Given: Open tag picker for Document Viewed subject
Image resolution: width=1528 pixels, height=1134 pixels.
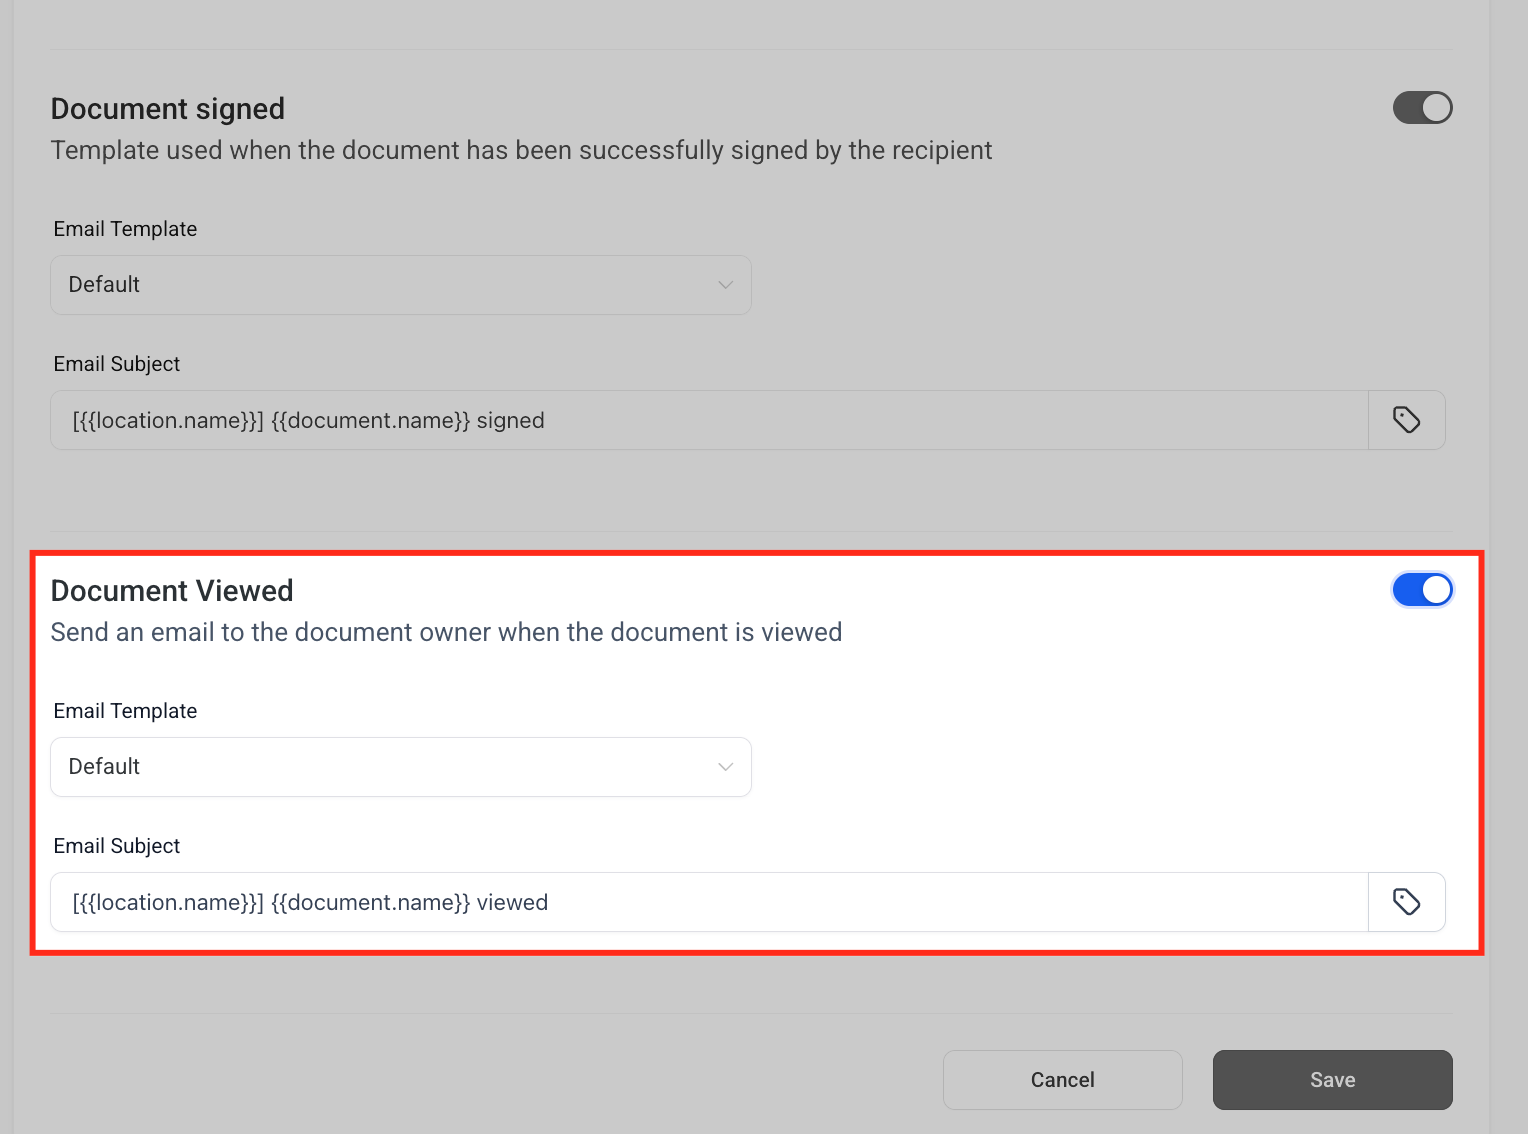Looking at the screenshot, I should click(x=1406, y=902).
